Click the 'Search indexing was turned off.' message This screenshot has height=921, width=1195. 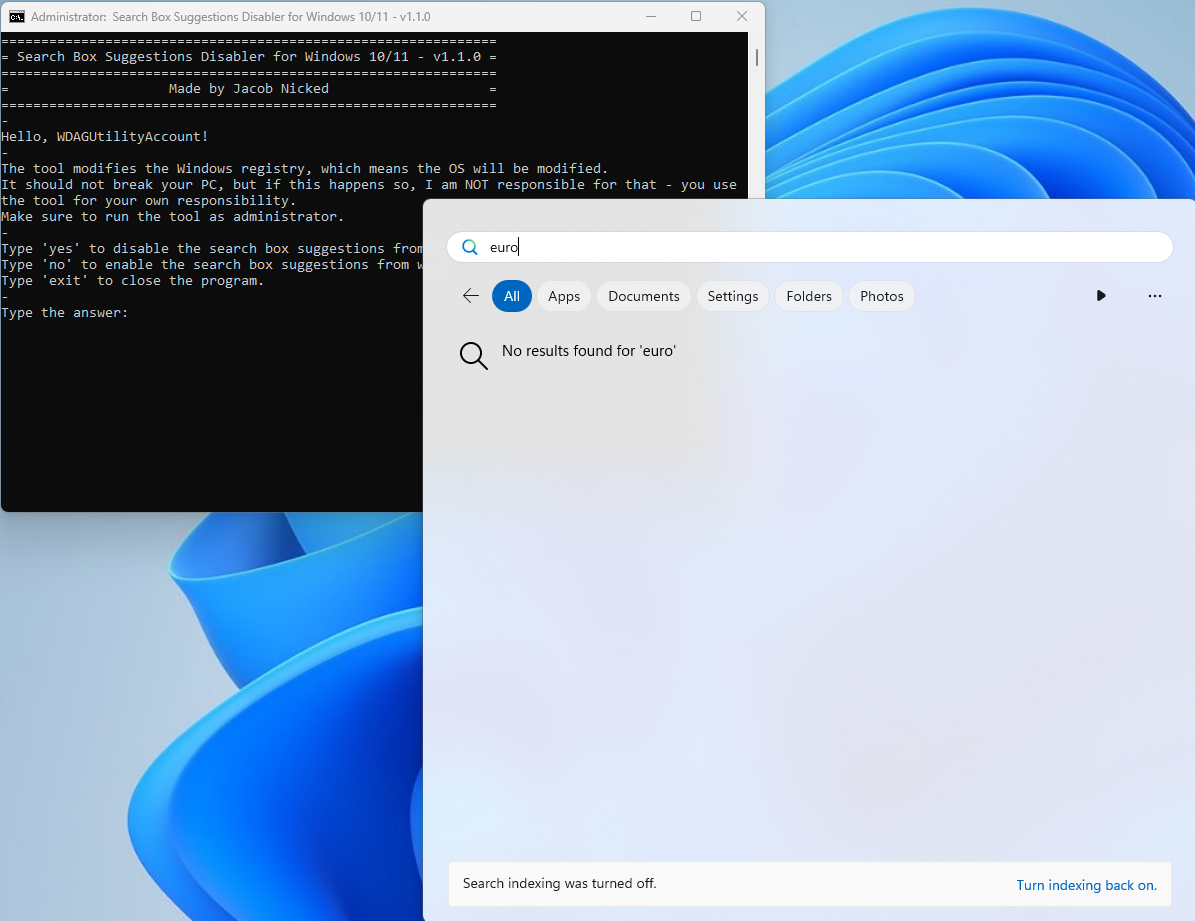click(559, 883)
